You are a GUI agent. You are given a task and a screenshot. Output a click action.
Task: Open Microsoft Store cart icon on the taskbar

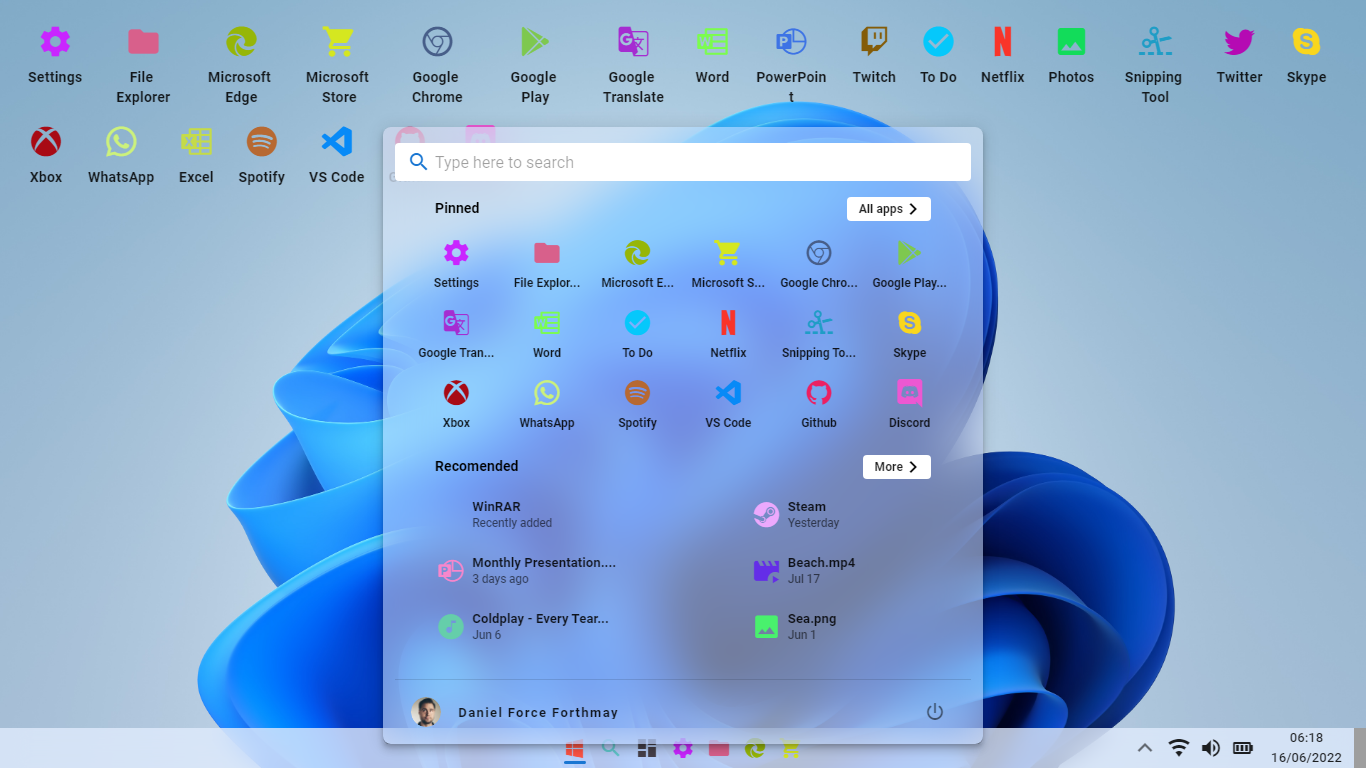coord(790,748)
